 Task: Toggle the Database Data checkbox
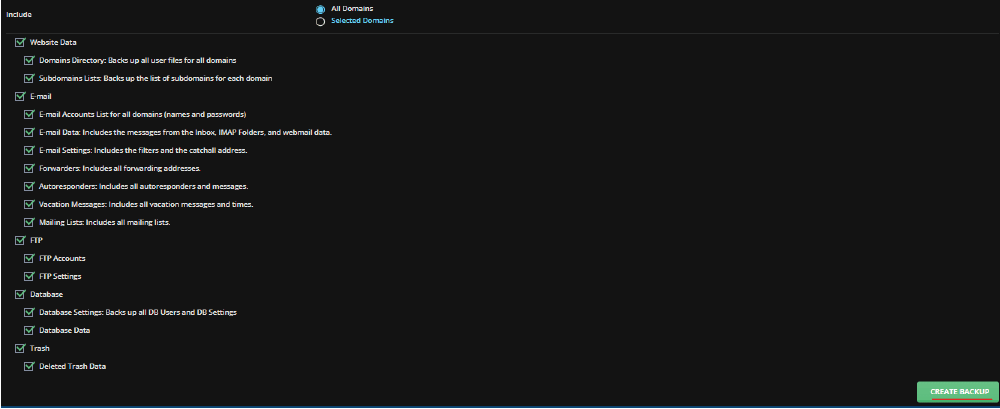coord(29,331)
